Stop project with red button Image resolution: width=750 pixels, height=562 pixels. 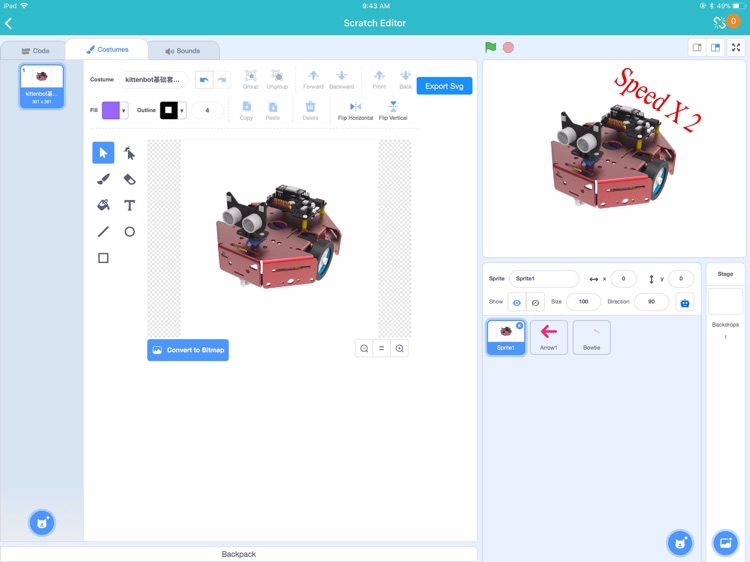point(508,47)
